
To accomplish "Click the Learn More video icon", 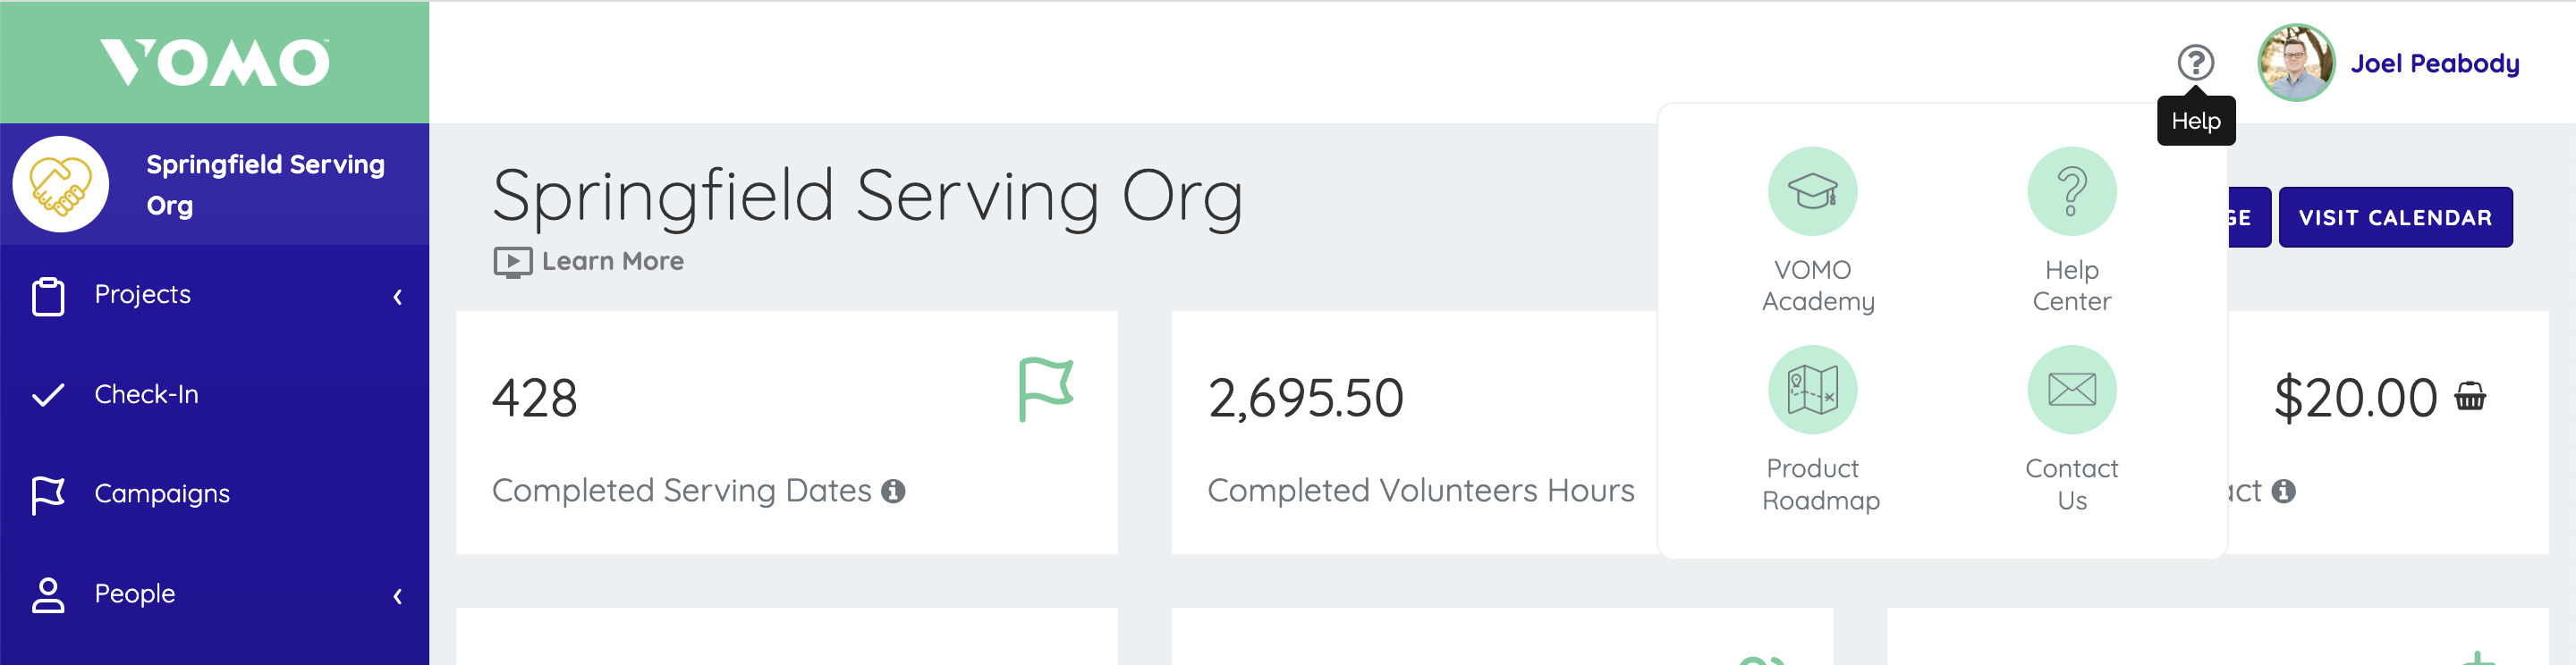I will (x=512, y=262).
